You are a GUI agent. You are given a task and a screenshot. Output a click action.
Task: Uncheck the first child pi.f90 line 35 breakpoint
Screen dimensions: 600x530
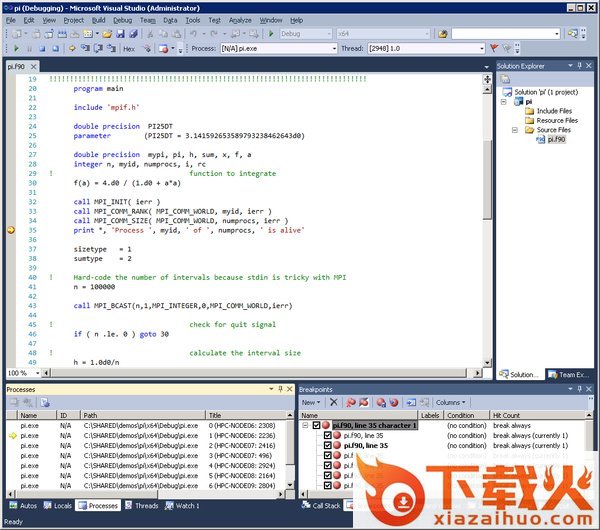327,436
